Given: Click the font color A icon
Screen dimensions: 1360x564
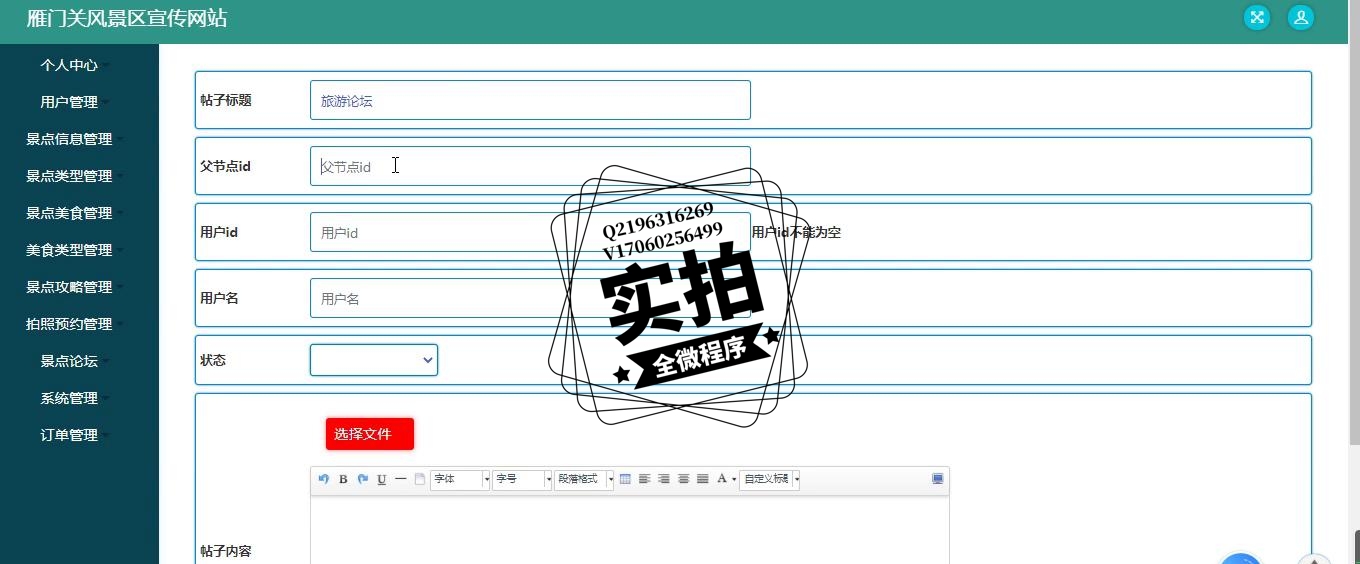Looking at the screenshot, I should coord(722,479).
